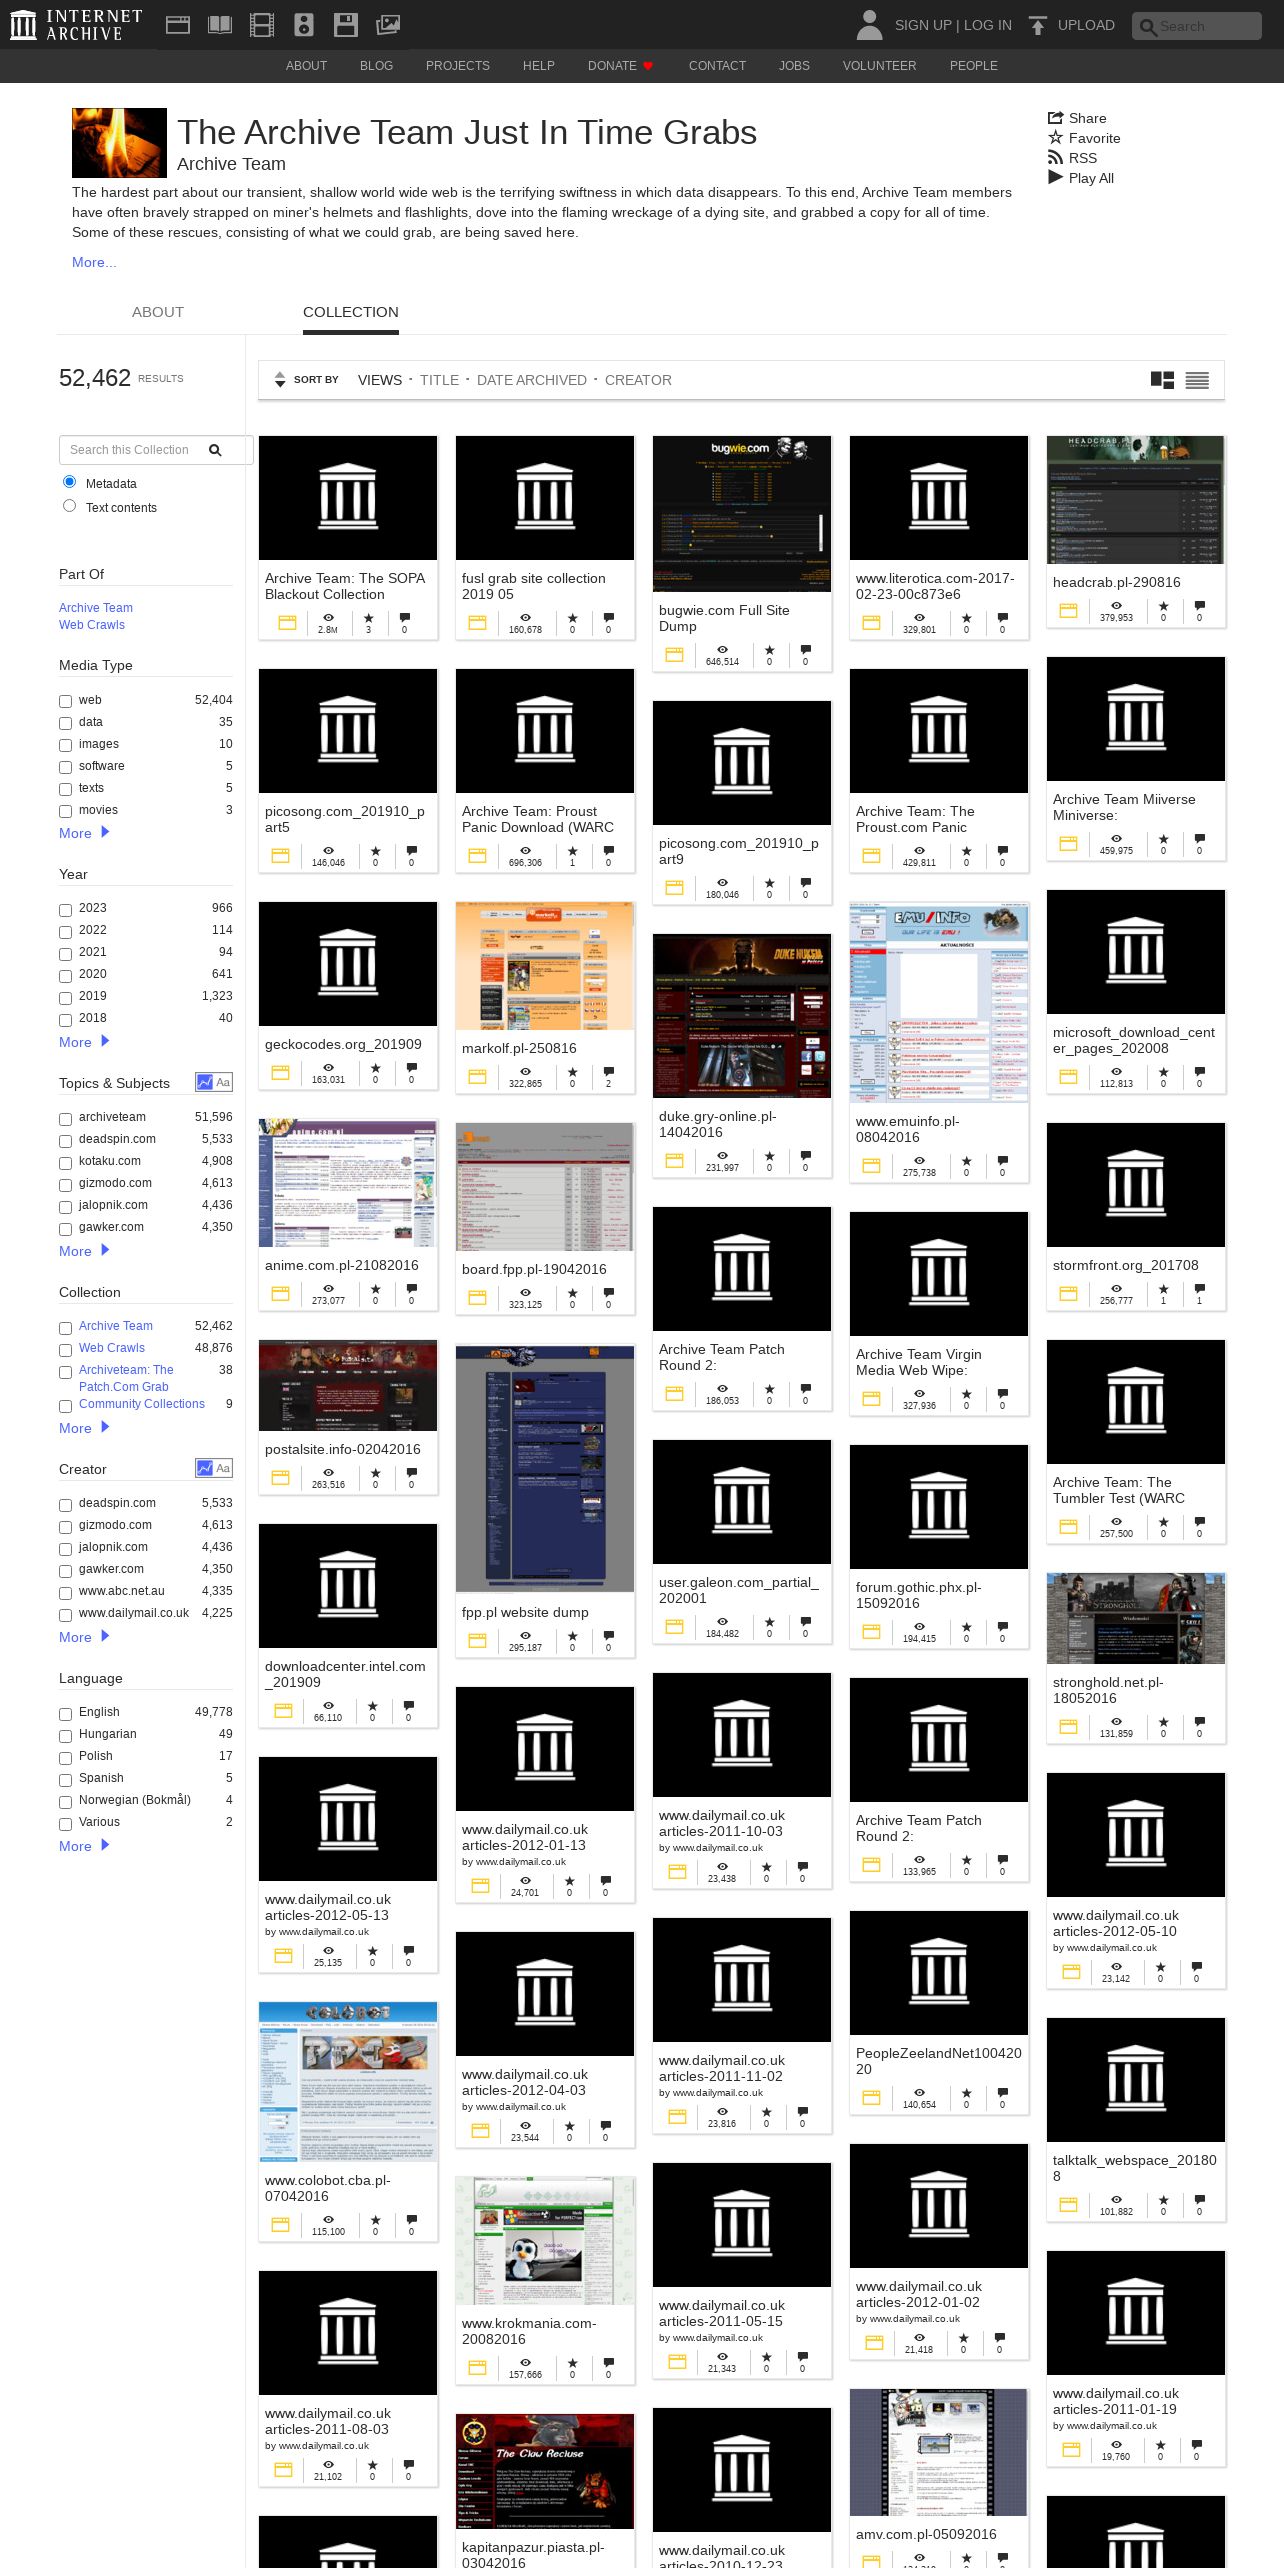Open the duke.gry-online.pl-14042016 thumbnail
The image size is (1284, 2568).
tap(742, 1016)
